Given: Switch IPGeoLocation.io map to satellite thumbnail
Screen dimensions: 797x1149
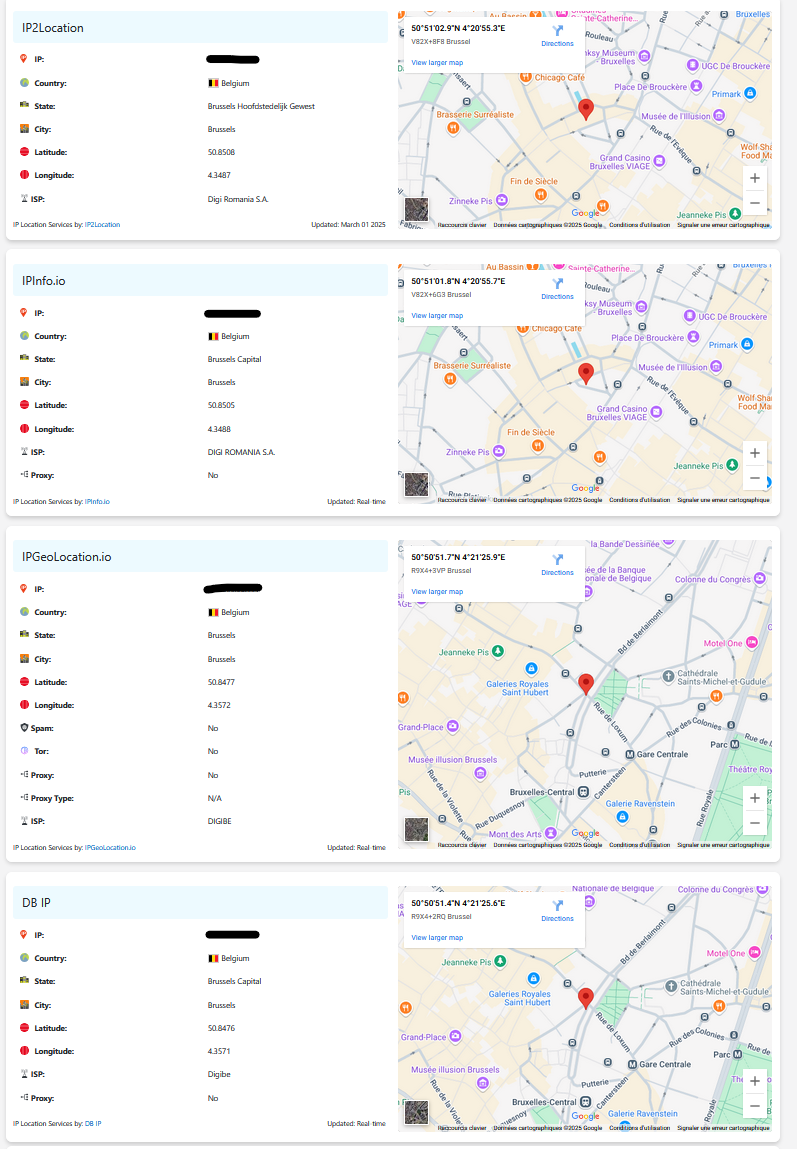Looking at the screenshot, I should pos(417,830).
